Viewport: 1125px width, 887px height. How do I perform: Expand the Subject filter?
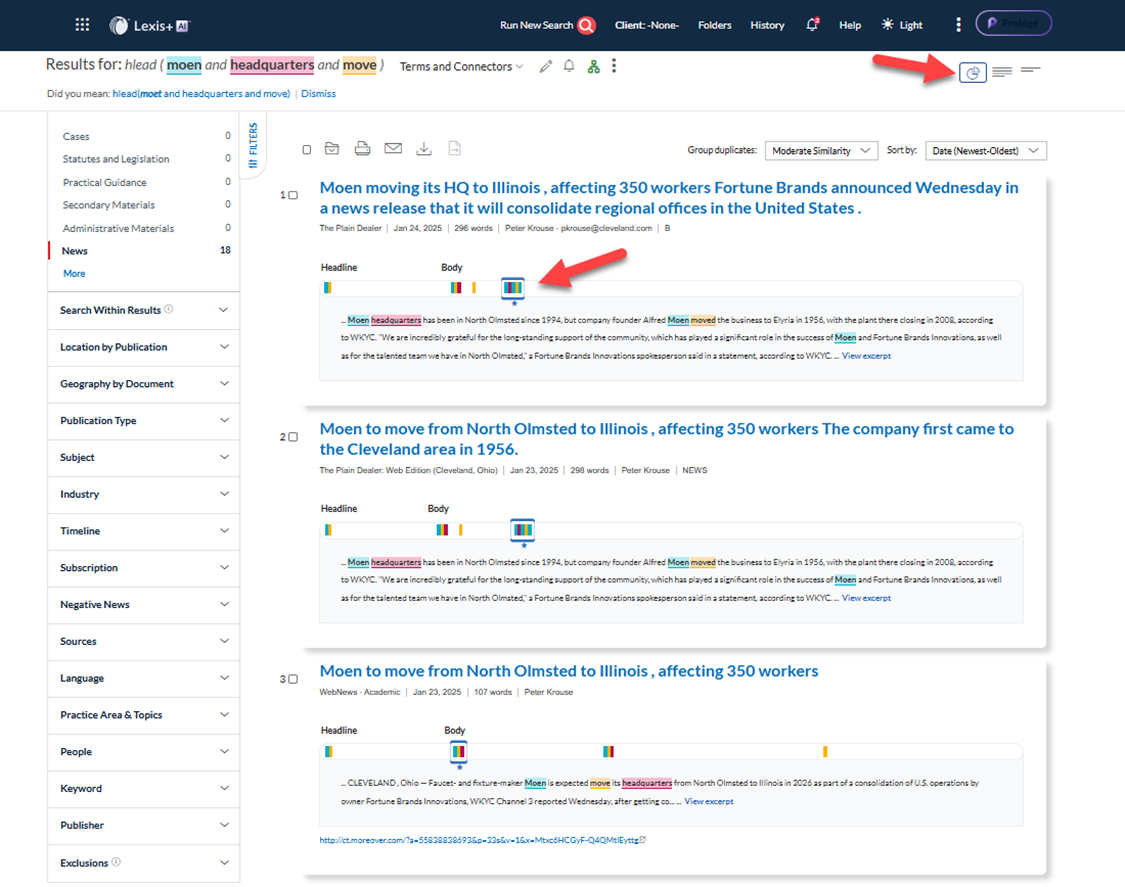click(143, 457)
